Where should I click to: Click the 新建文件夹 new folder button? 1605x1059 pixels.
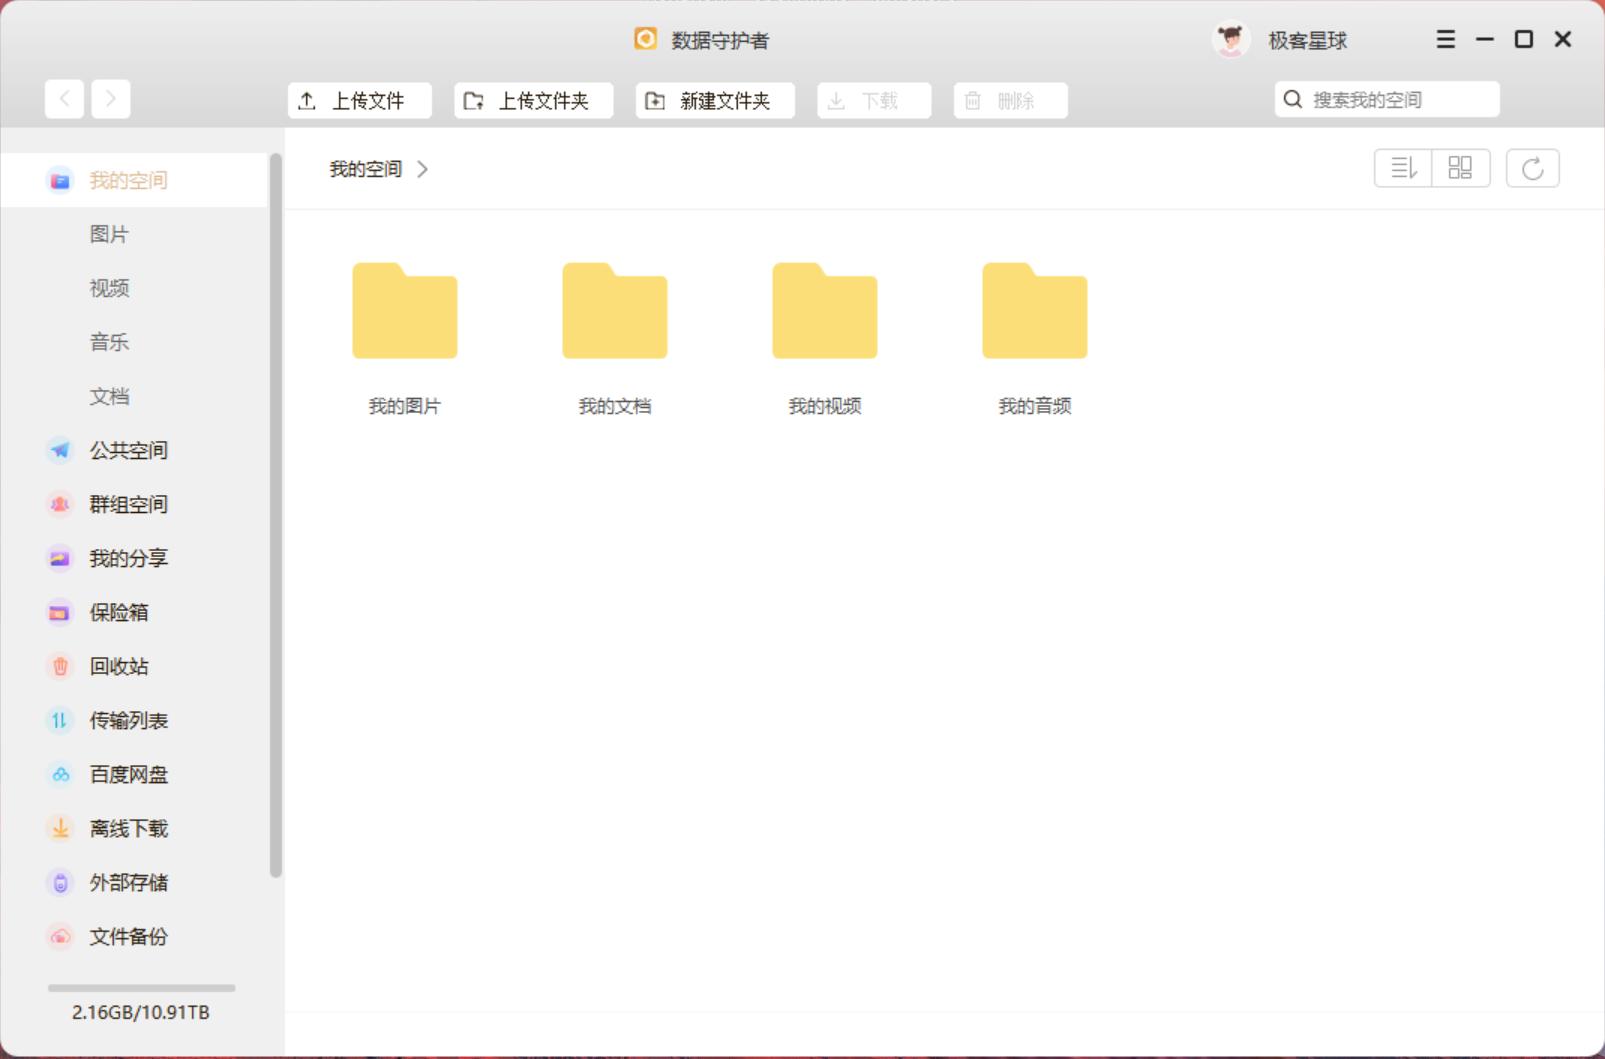715,100
